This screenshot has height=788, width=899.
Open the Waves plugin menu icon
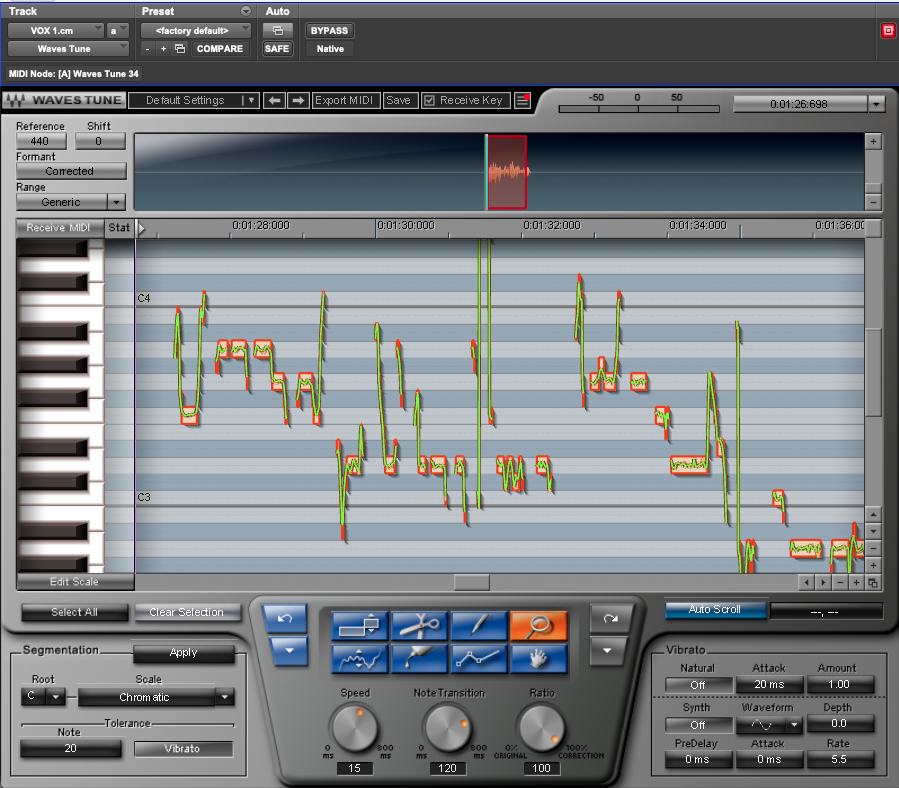[522, 100]
